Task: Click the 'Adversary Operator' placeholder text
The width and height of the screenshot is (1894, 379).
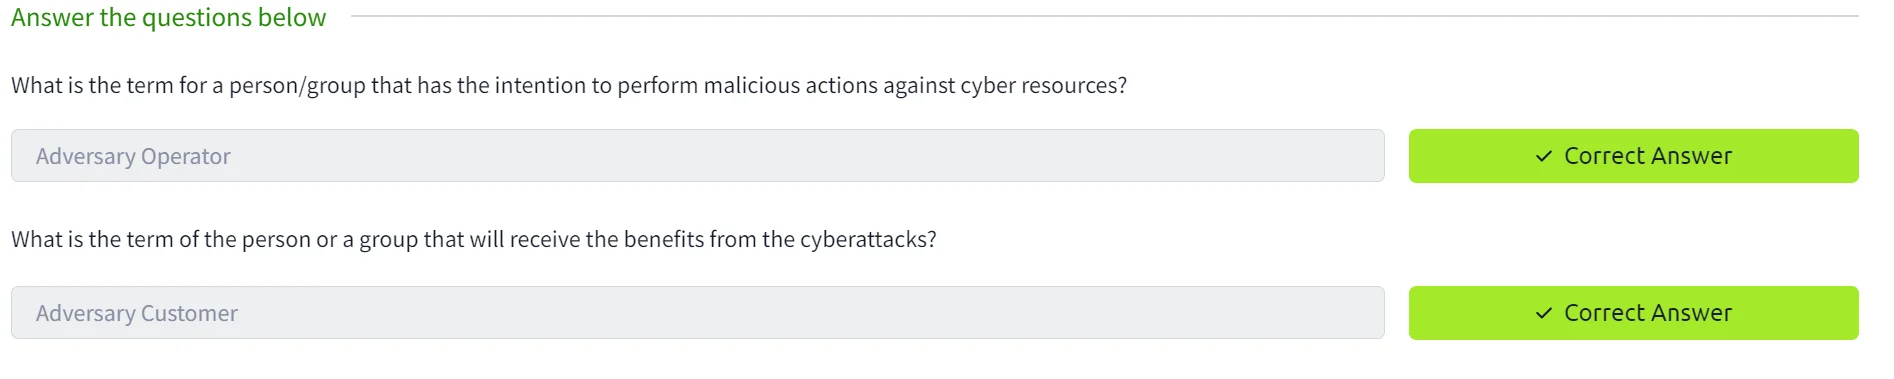Action: 133,157
